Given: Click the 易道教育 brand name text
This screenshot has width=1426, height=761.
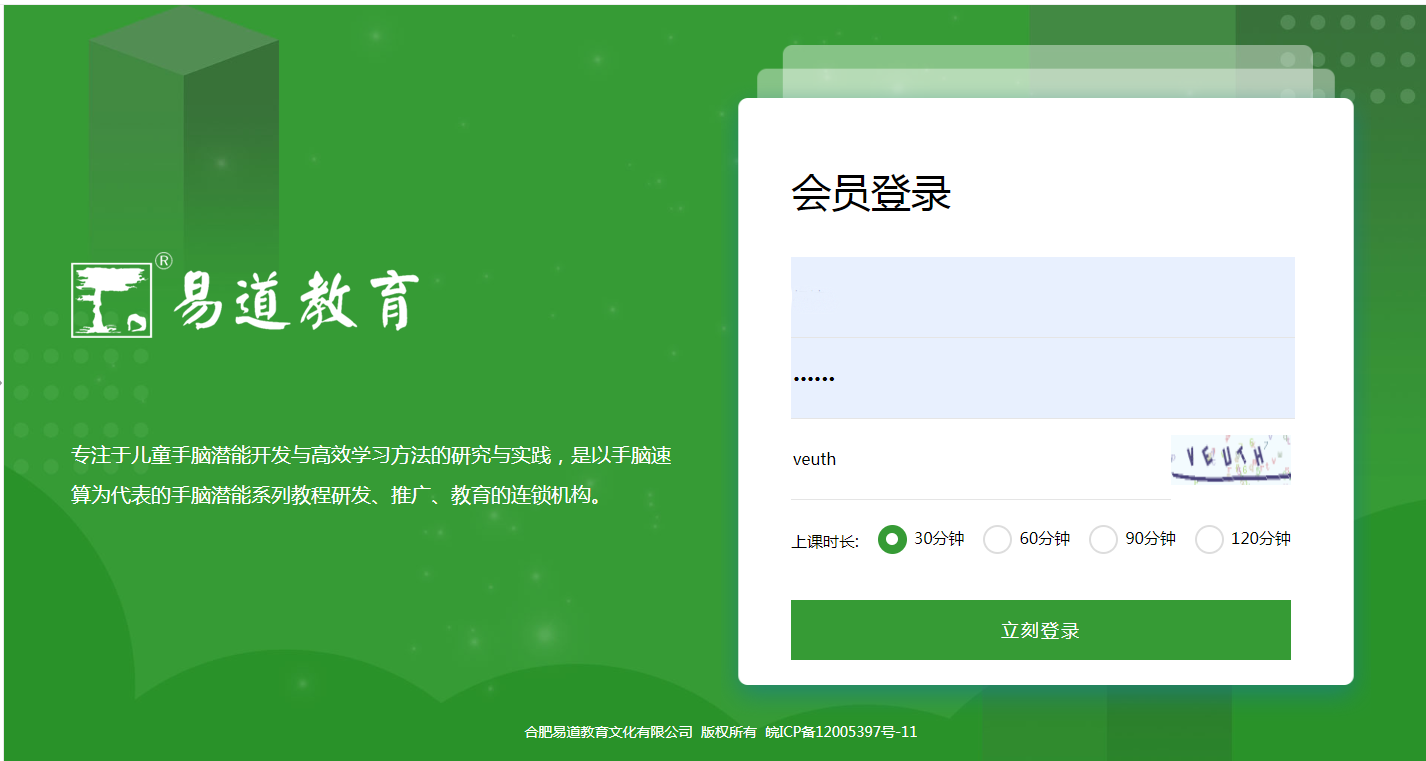Looking at the screenshot, I should (x=296, y=301).
